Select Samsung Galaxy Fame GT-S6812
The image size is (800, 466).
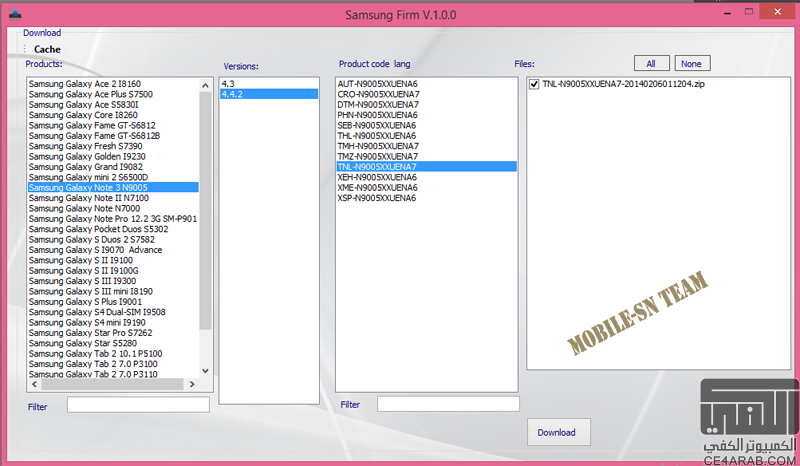click(x=113, y=125)
